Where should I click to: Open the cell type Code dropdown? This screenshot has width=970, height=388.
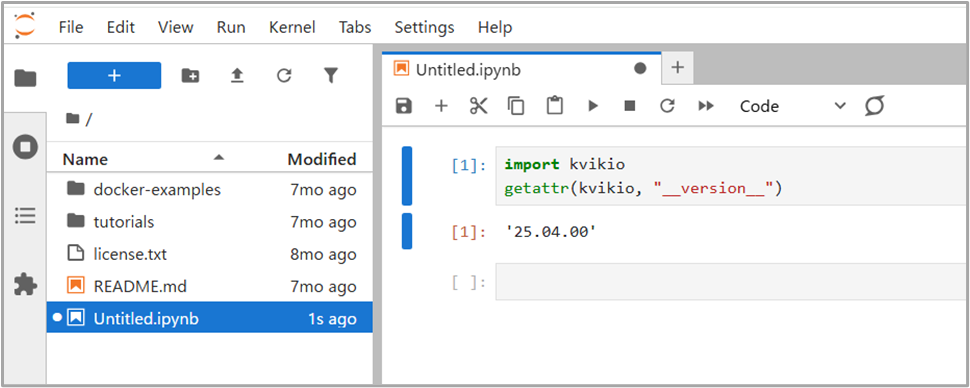point(792,106)
